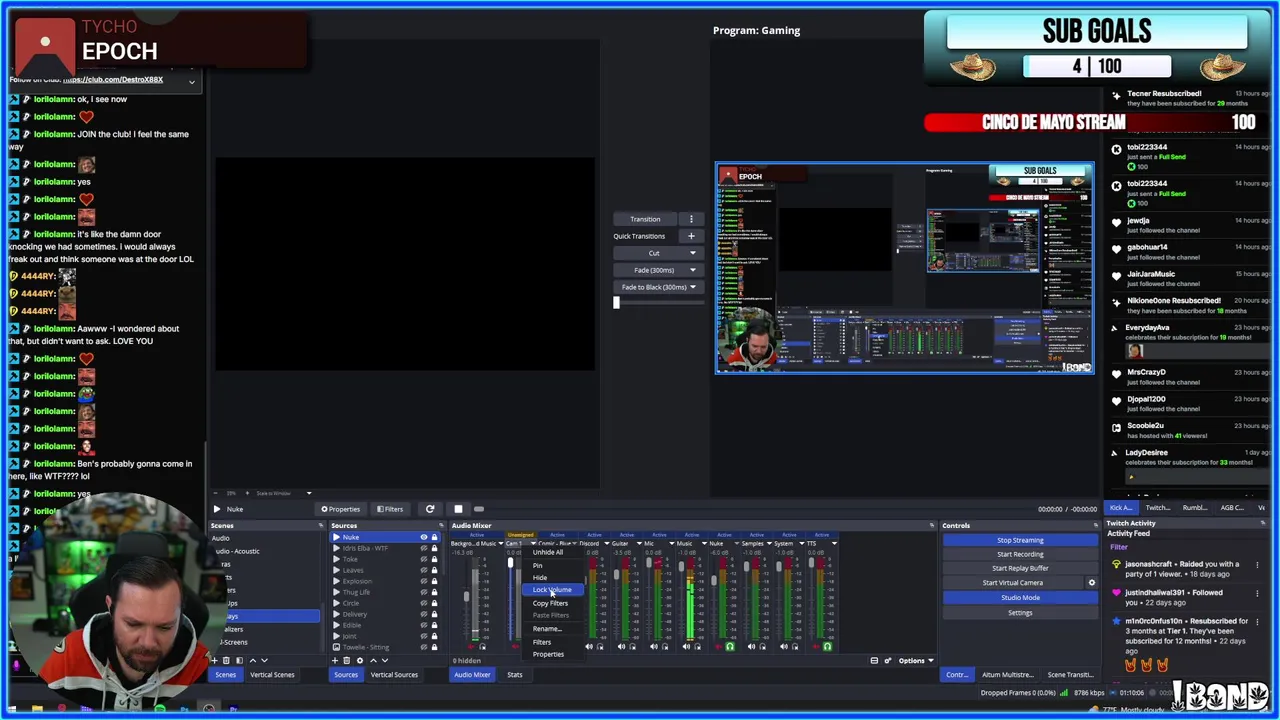Click the Transition button
Viewport: 1280px width, 720px height.
(645, 219)
